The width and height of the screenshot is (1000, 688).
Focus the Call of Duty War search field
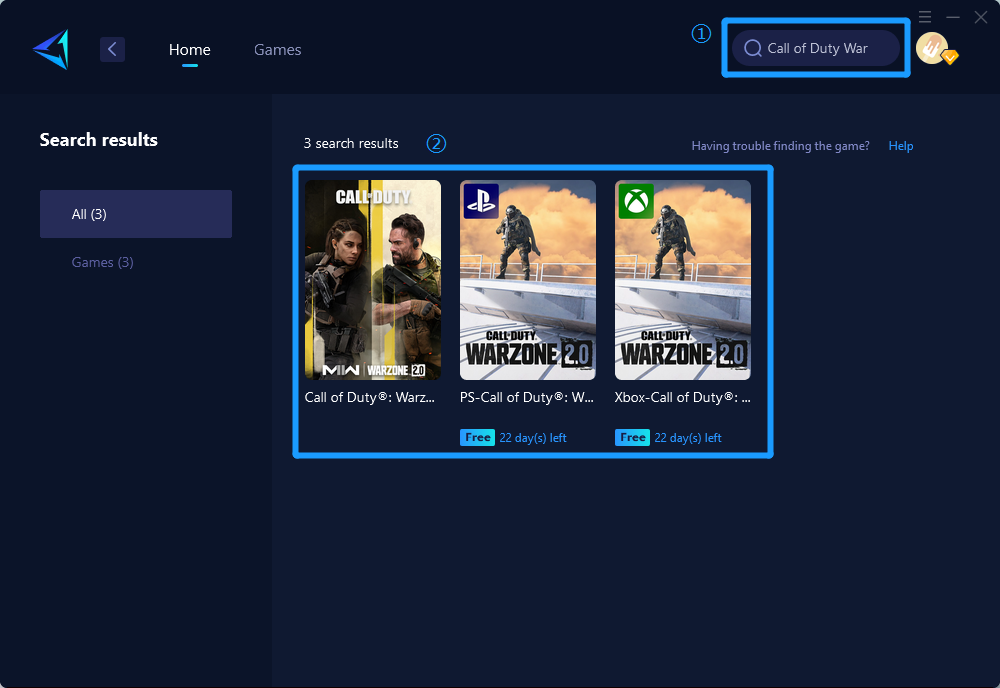[x=816, y=48]
